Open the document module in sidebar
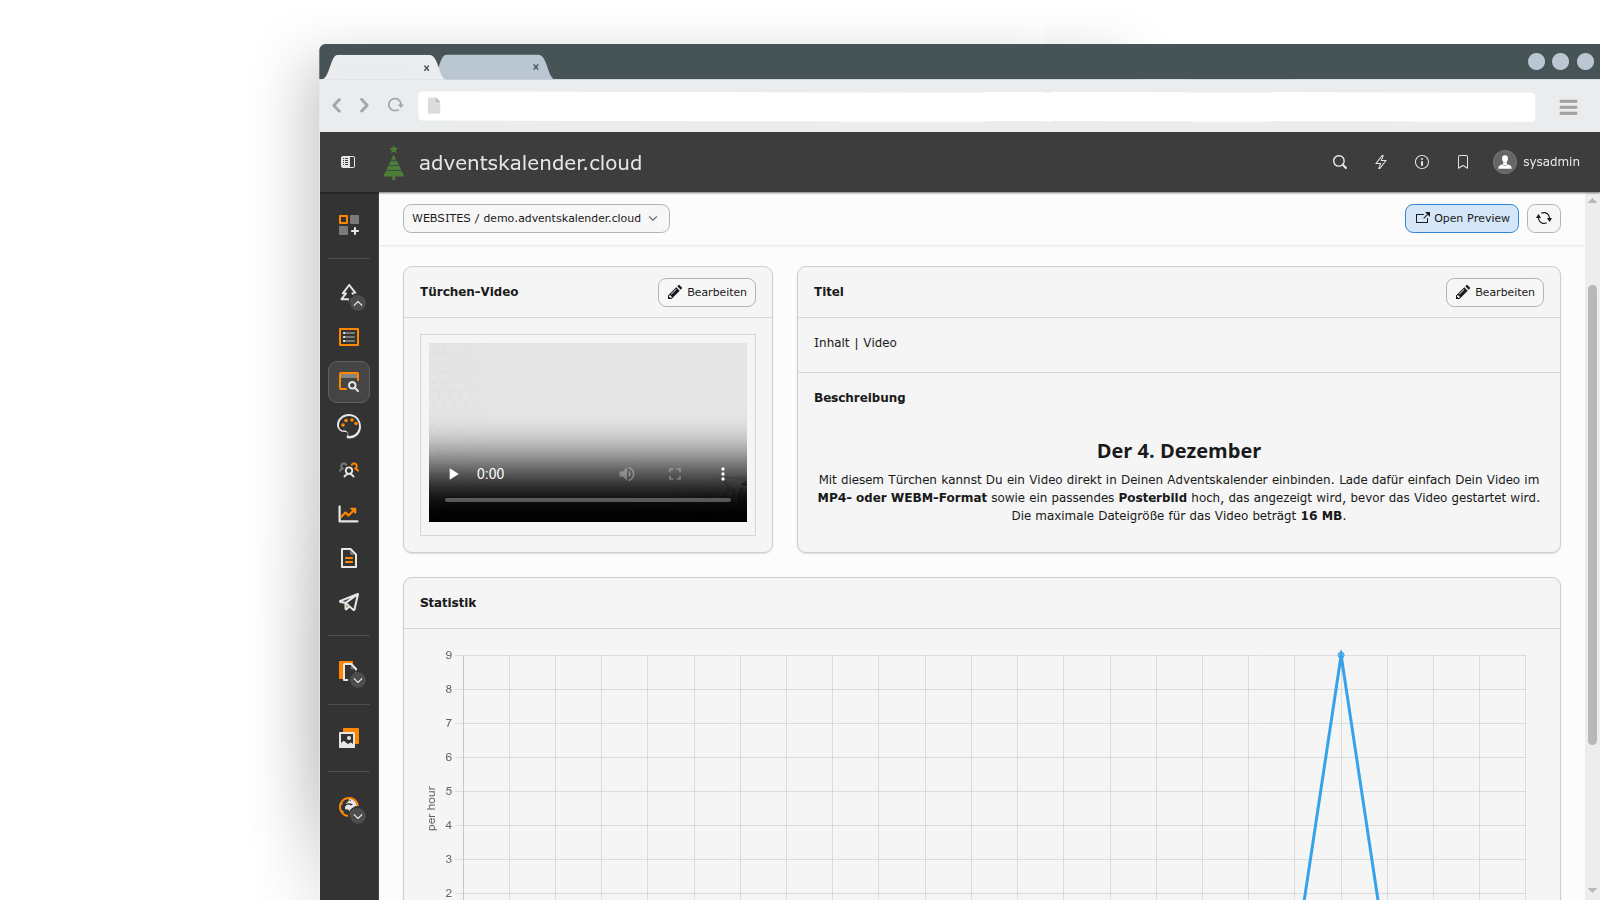This screenshot has height=900, width=1600. (x=349, y=558)
